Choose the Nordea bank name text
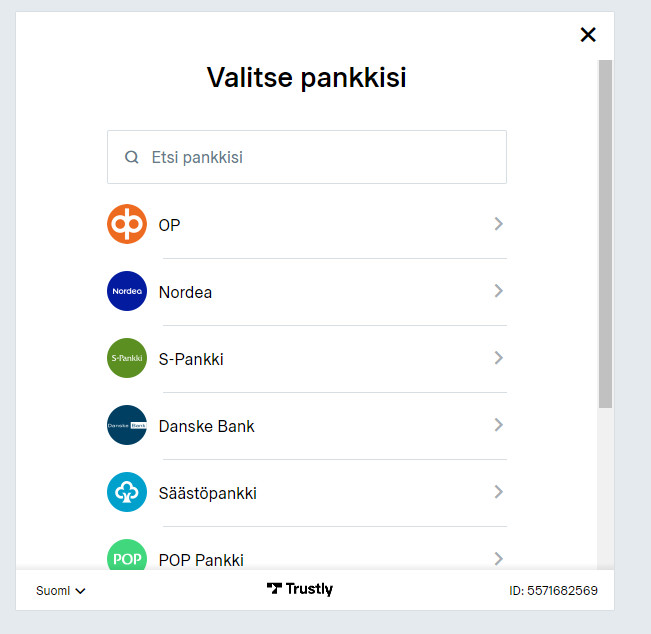651x634 pixels. pos(185,292)
